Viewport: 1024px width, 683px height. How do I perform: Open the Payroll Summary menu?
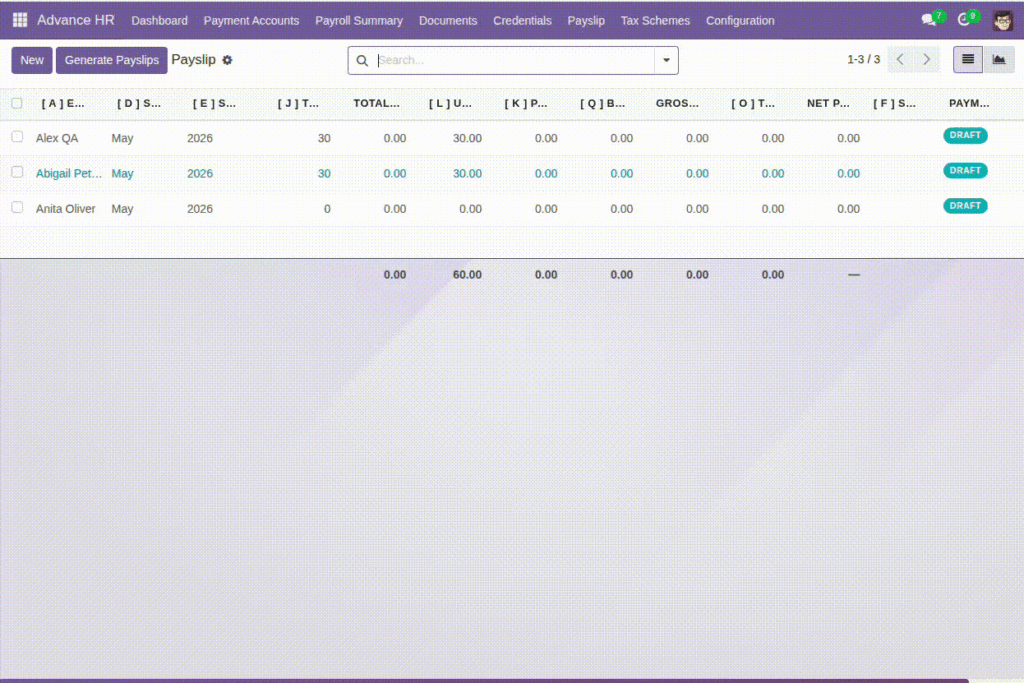coord(359,21)
